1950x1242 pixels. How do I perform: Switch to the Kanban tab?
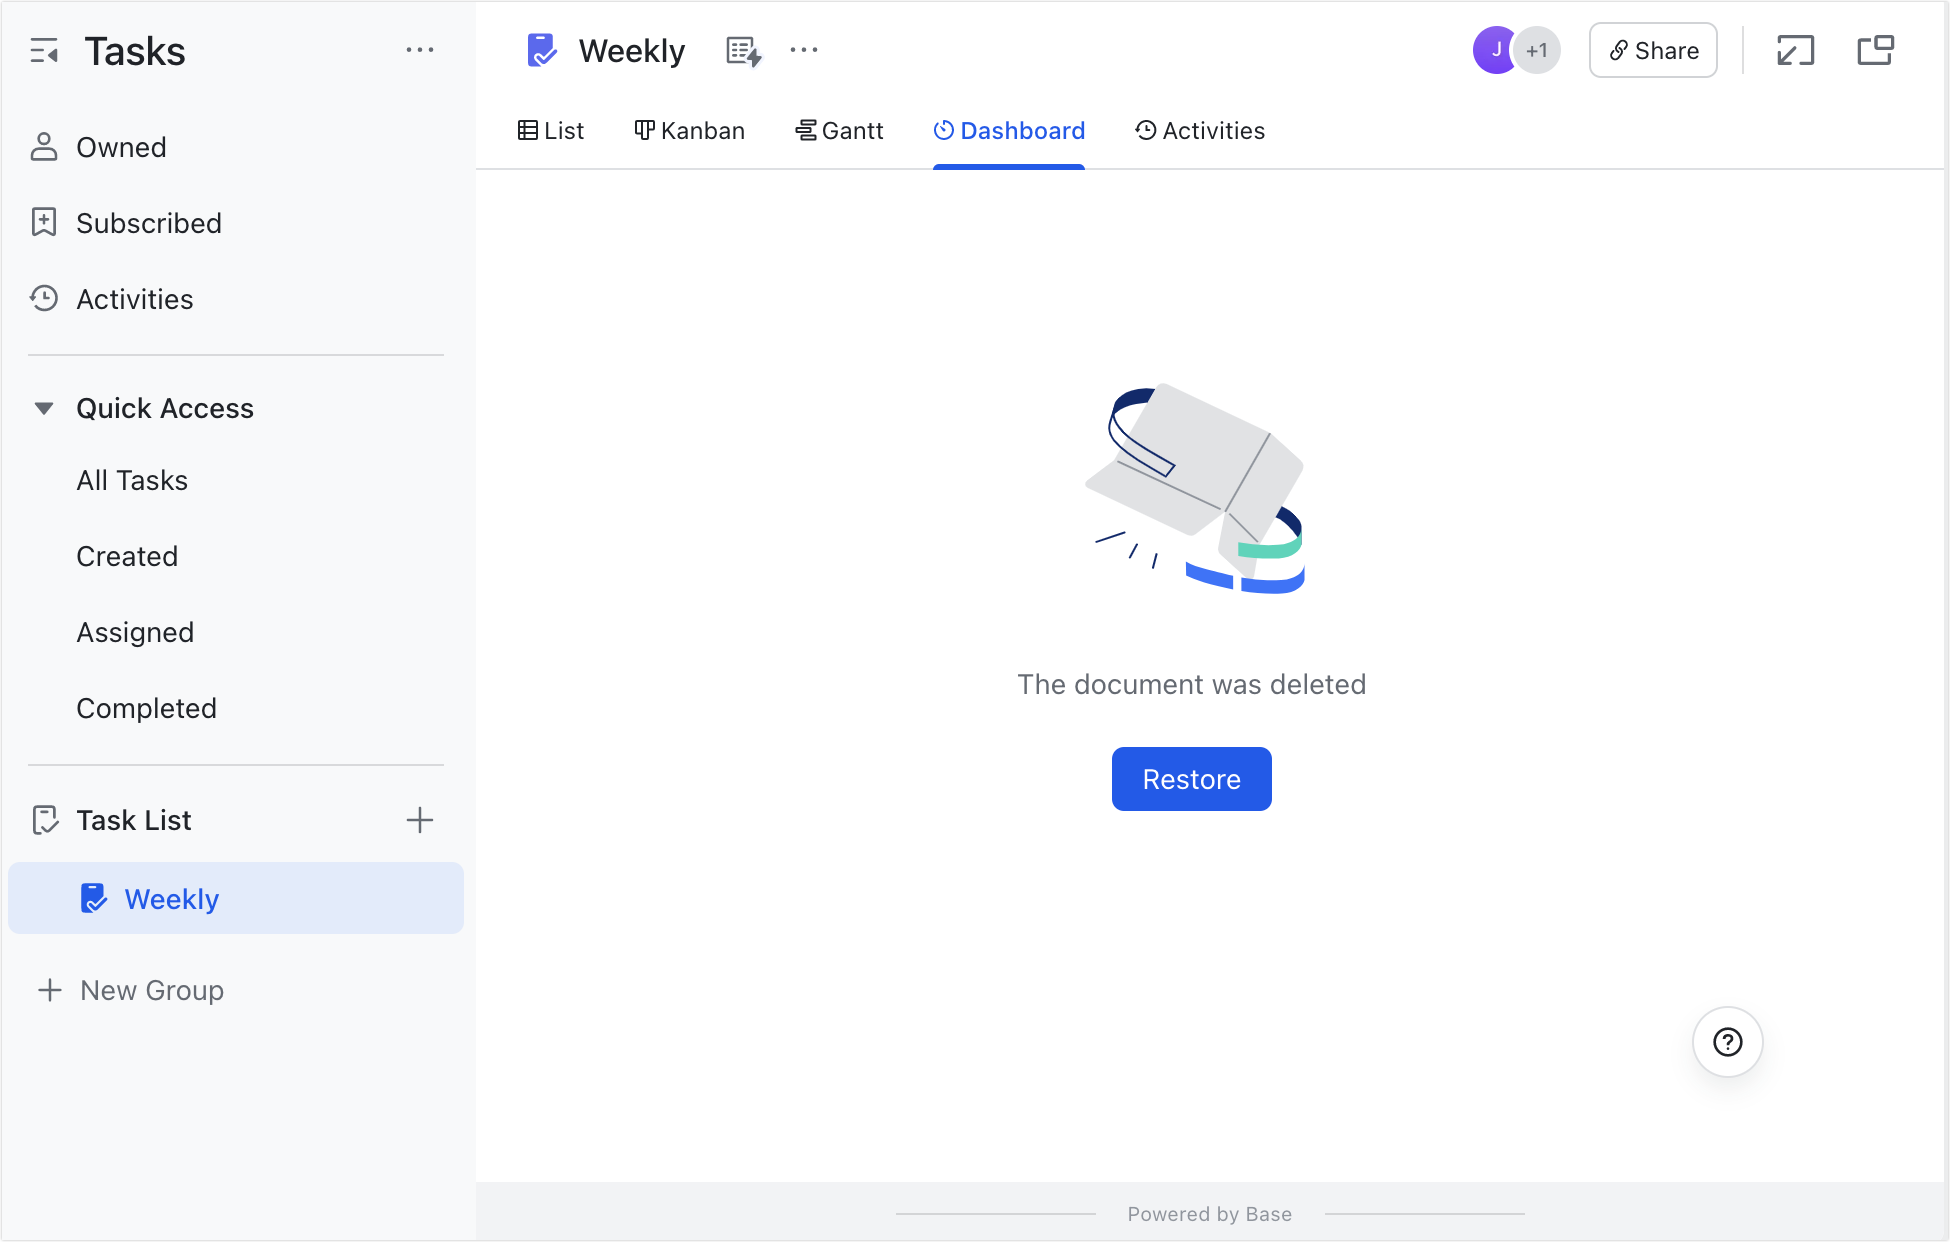coord(689,130)
